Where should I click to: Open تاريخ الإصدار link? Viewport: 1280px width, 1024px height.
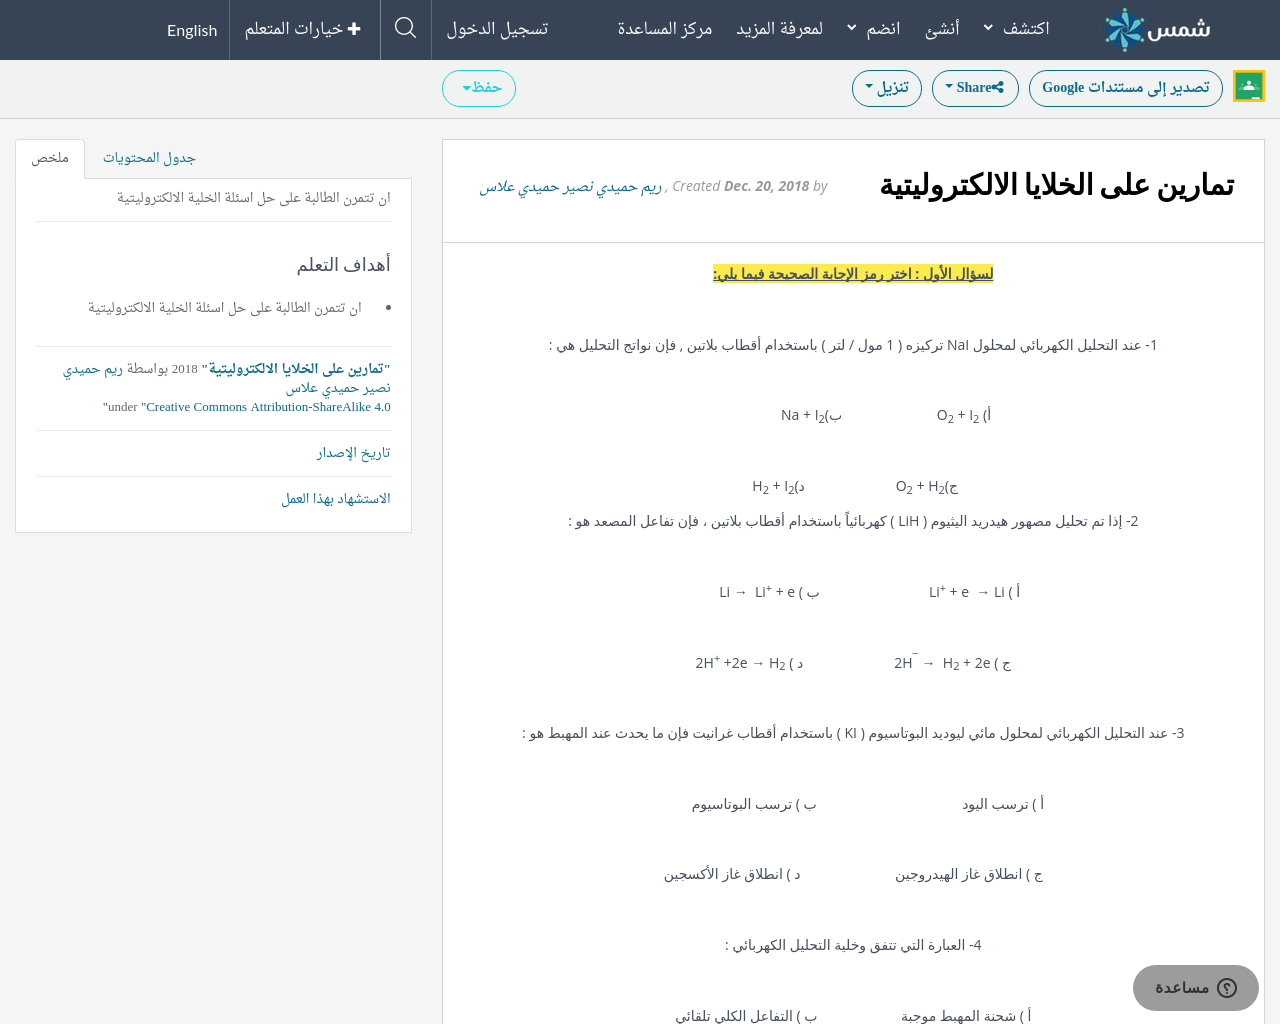click(353, 453)
